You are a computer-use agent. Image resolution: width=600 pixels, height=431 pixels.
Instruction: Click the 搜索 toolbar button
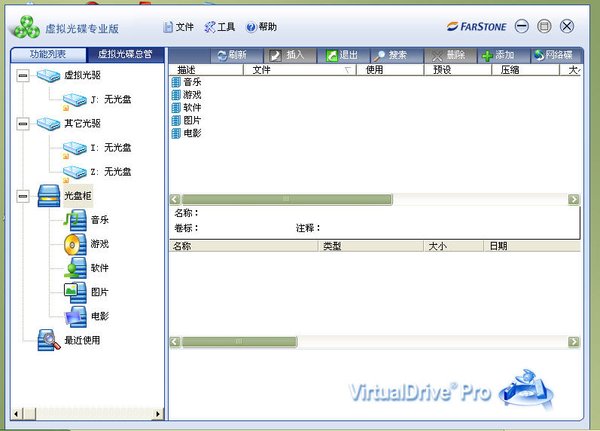pos(397,56)
